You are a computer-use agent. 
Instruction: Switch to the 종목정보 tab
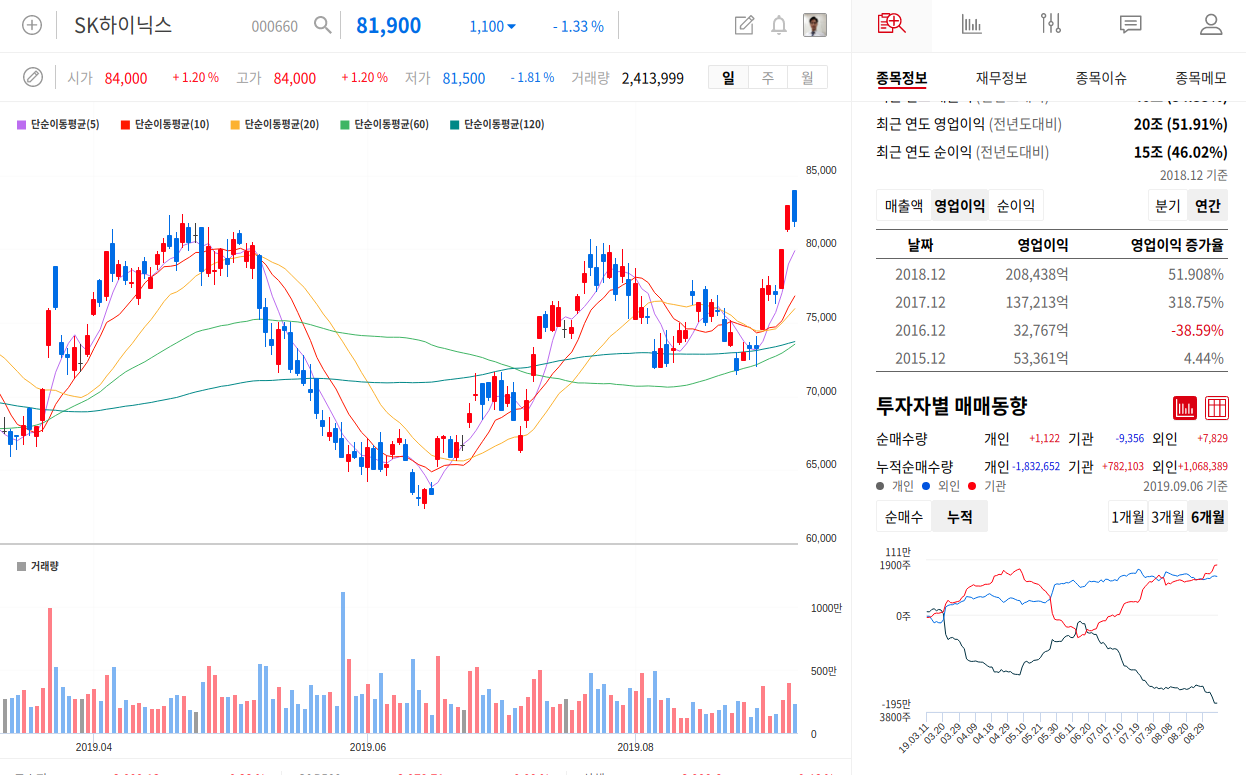tap(901, 78)
